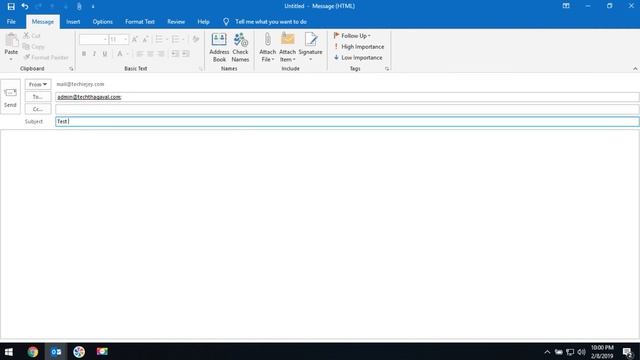640x360 pixels.
Task: Mark message as High Importance
Action: [359, 47]
